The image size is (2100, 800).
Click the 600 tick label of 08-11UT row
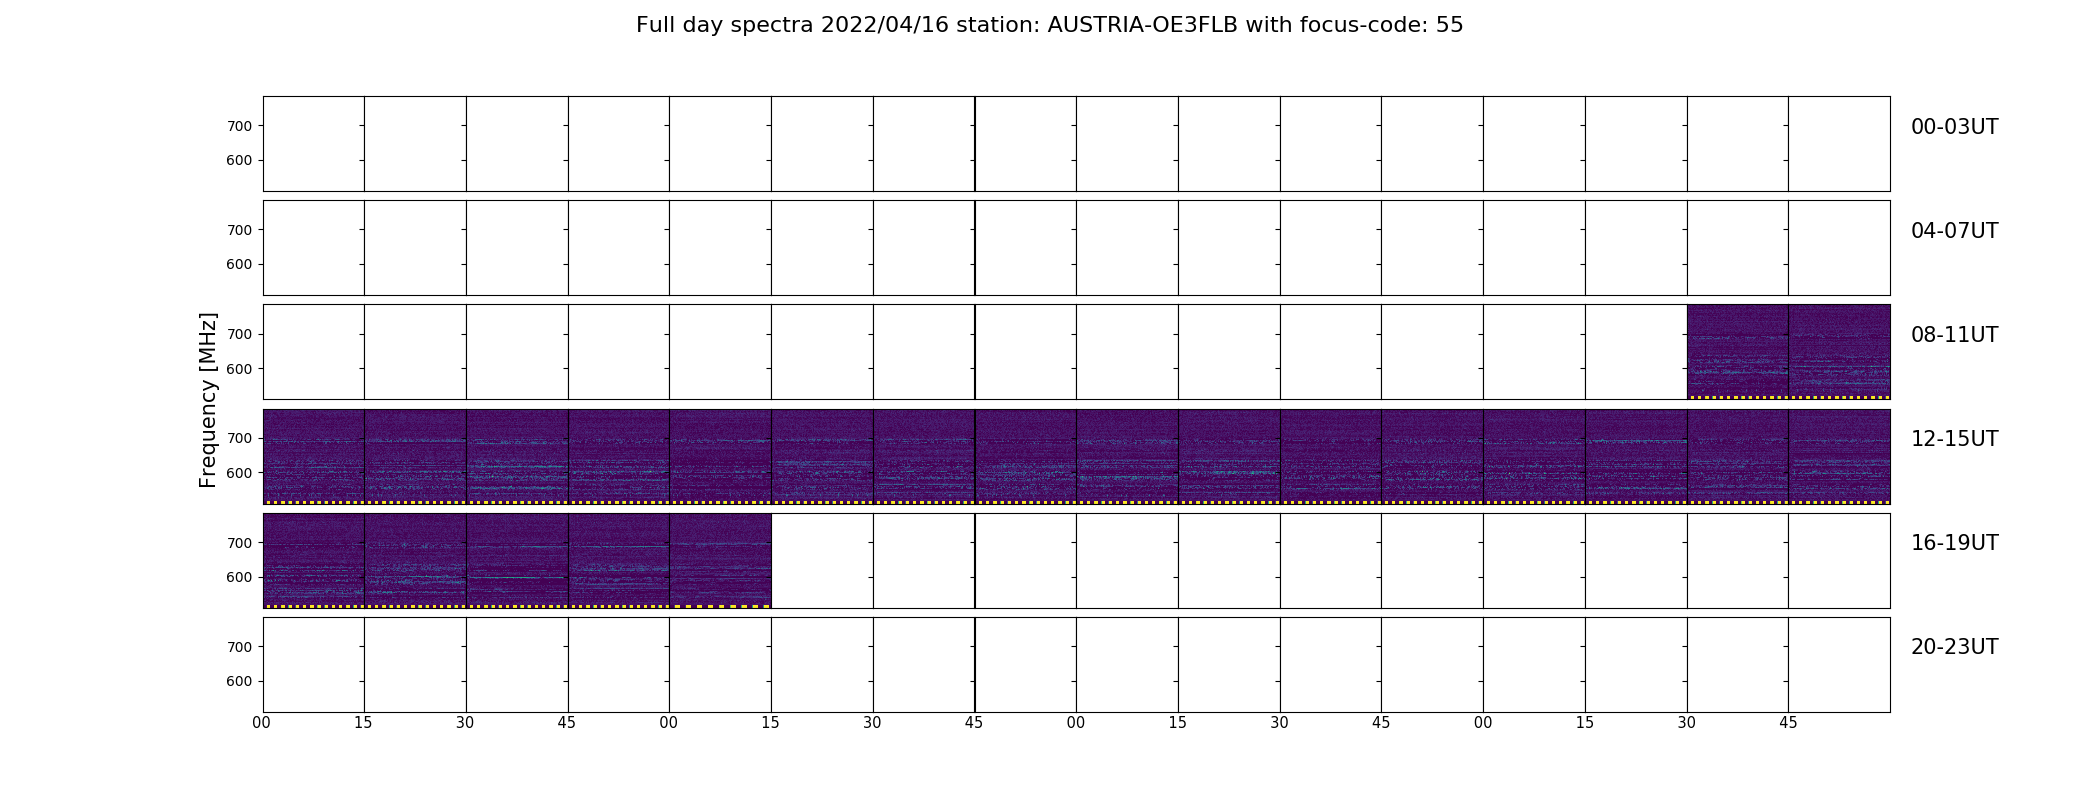click(x=239, y=369)
